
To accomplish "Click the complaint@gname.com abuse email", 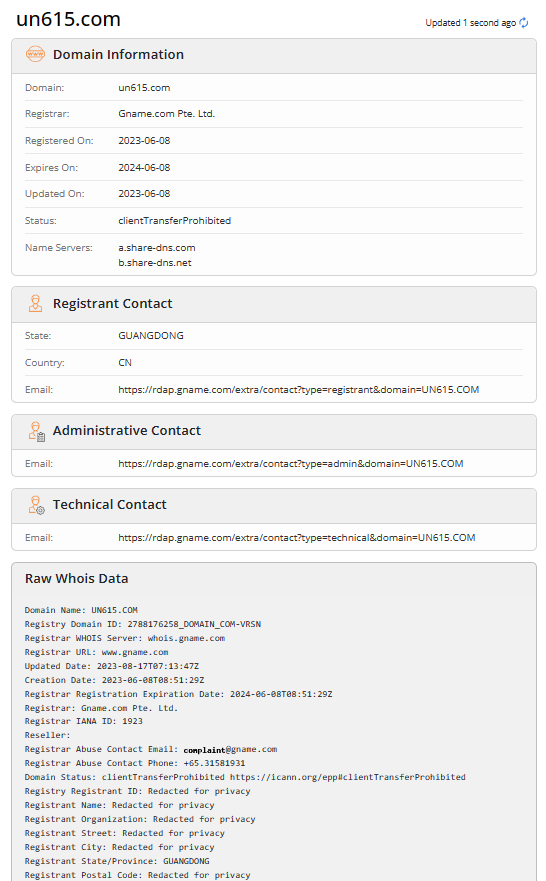I will (x=230, y=750).
